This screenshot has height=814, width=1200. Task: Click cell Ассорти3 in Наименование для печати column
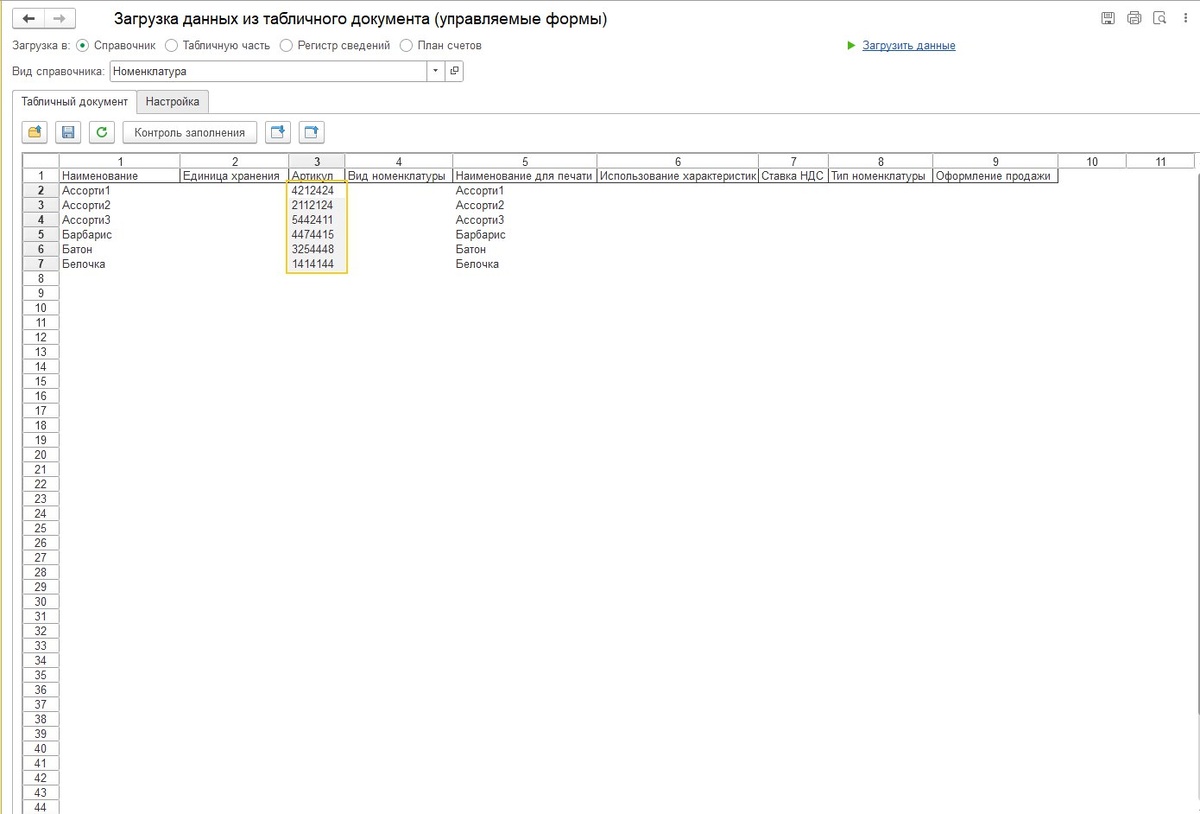tap(525, 220)
